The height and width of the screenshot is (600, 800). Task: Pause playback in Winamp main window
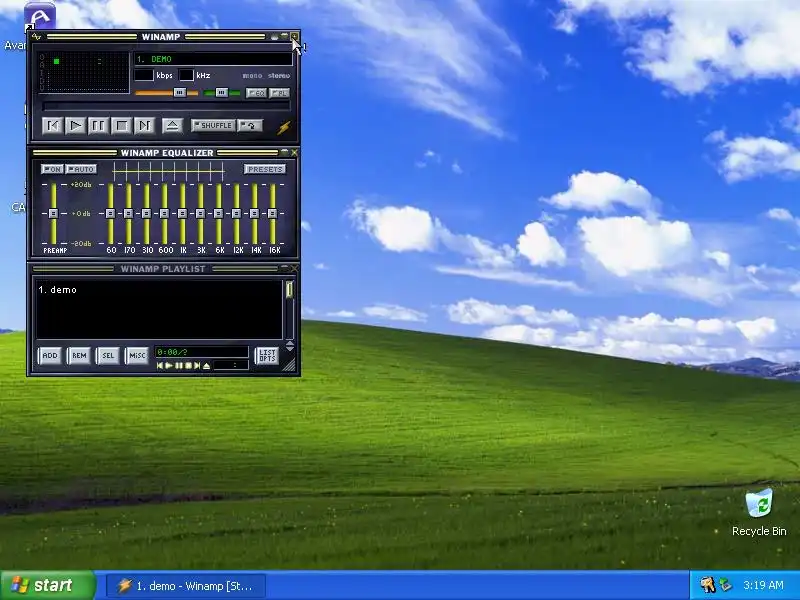98,126
